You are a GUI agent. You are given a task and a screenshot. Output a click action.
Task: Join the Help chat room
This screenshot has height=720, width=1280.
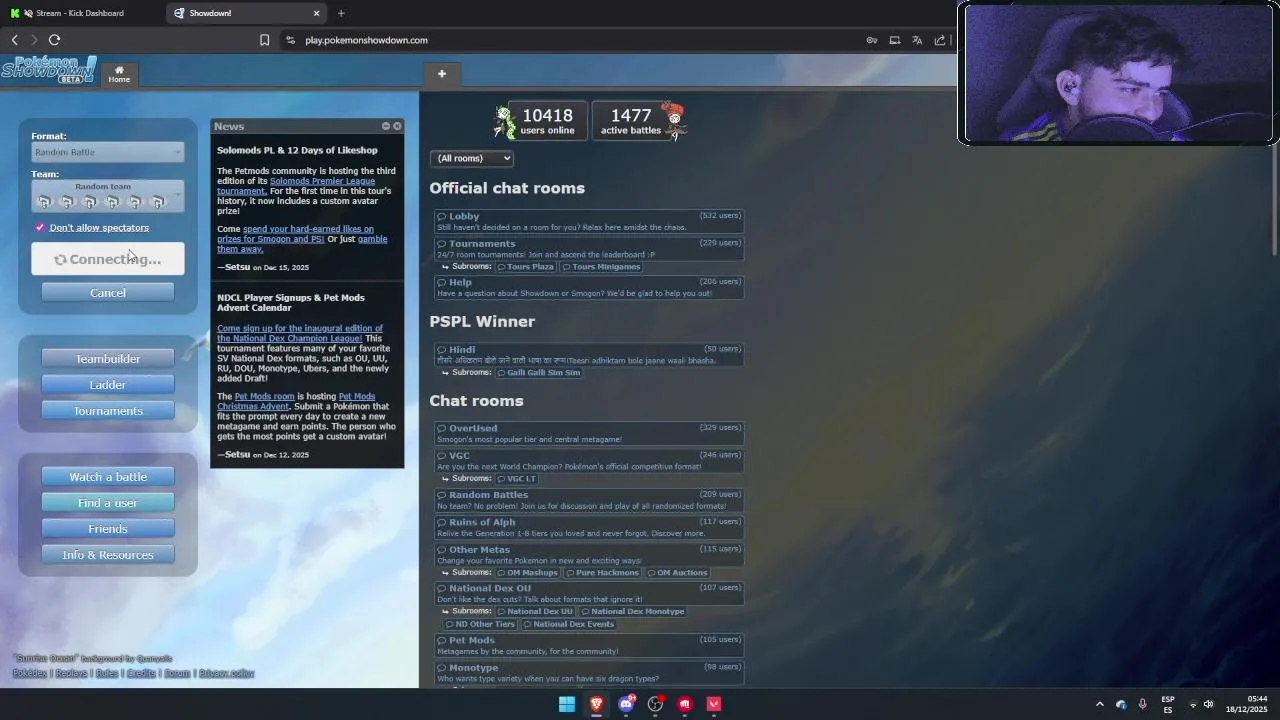click(588, 287)
